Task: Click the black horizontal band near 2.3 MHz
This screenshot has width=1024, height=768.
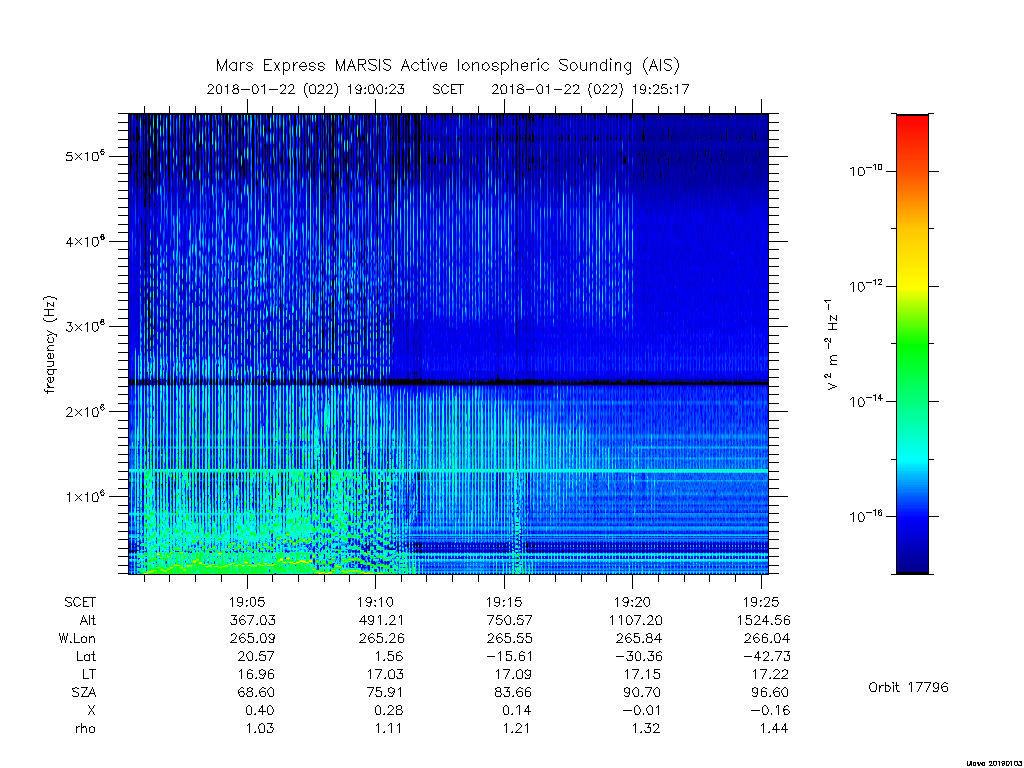Action: pos(448,382)
